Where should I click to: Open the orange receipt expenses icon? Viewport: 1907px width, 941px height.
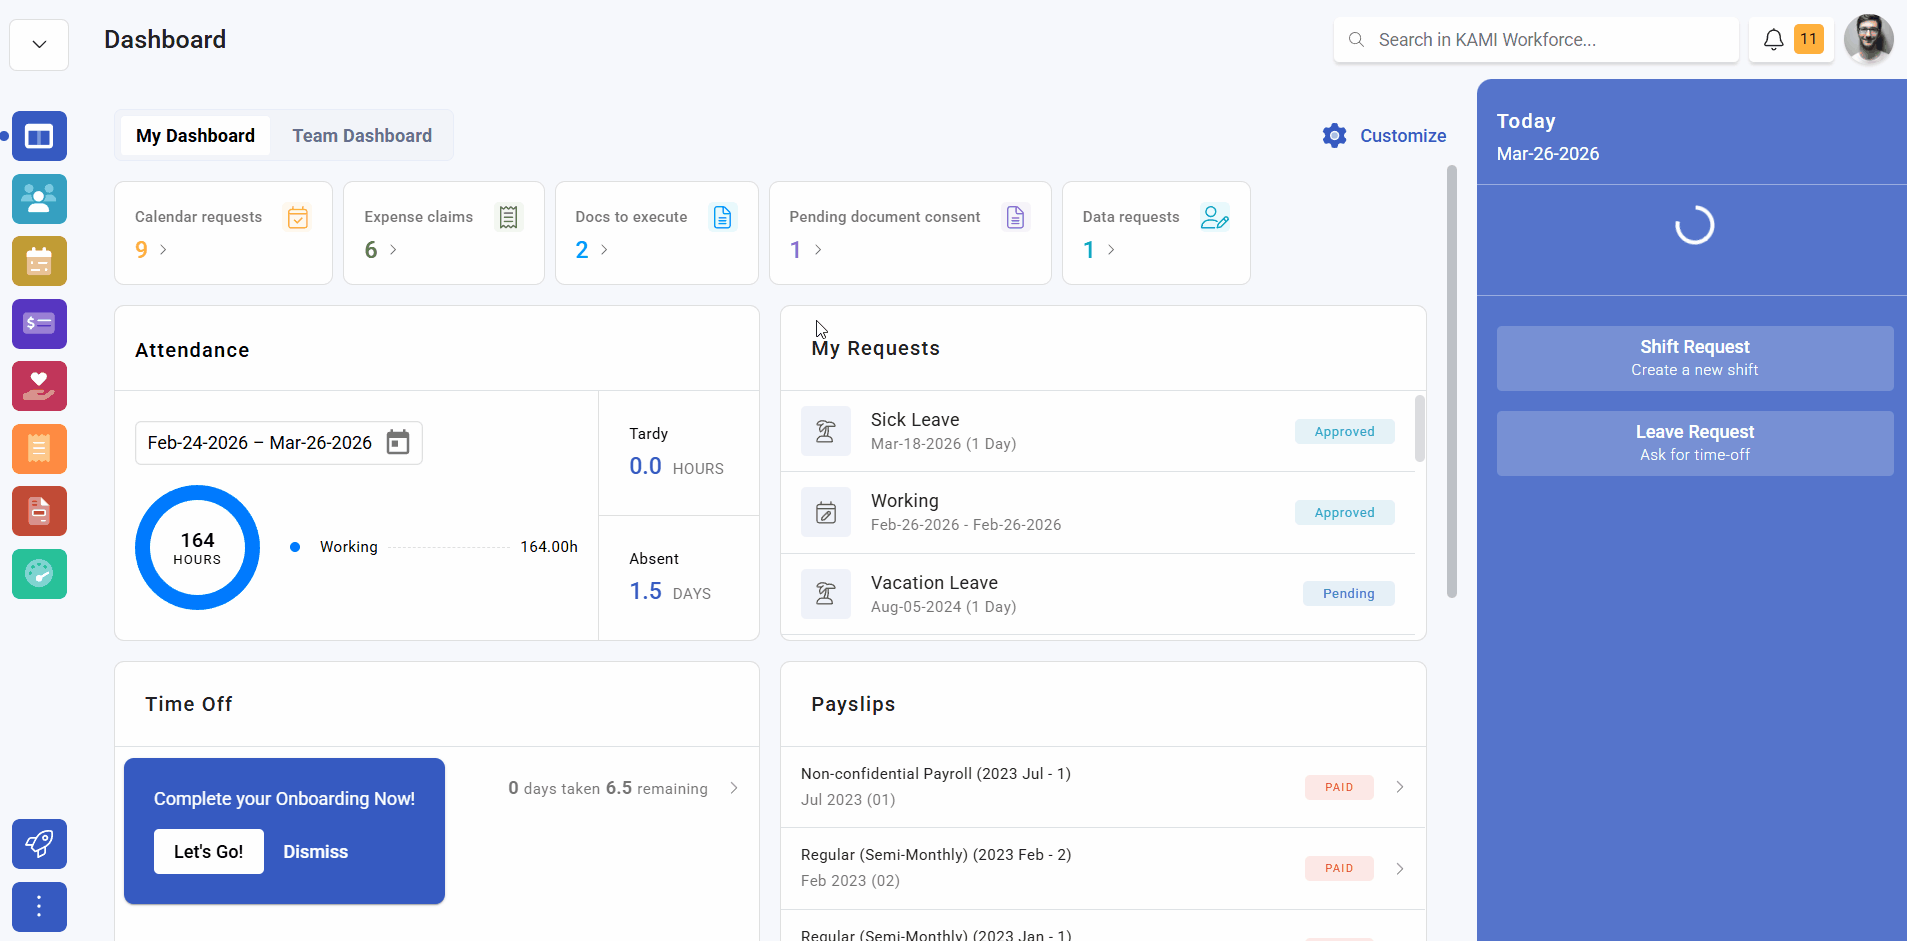coord(39,448)
